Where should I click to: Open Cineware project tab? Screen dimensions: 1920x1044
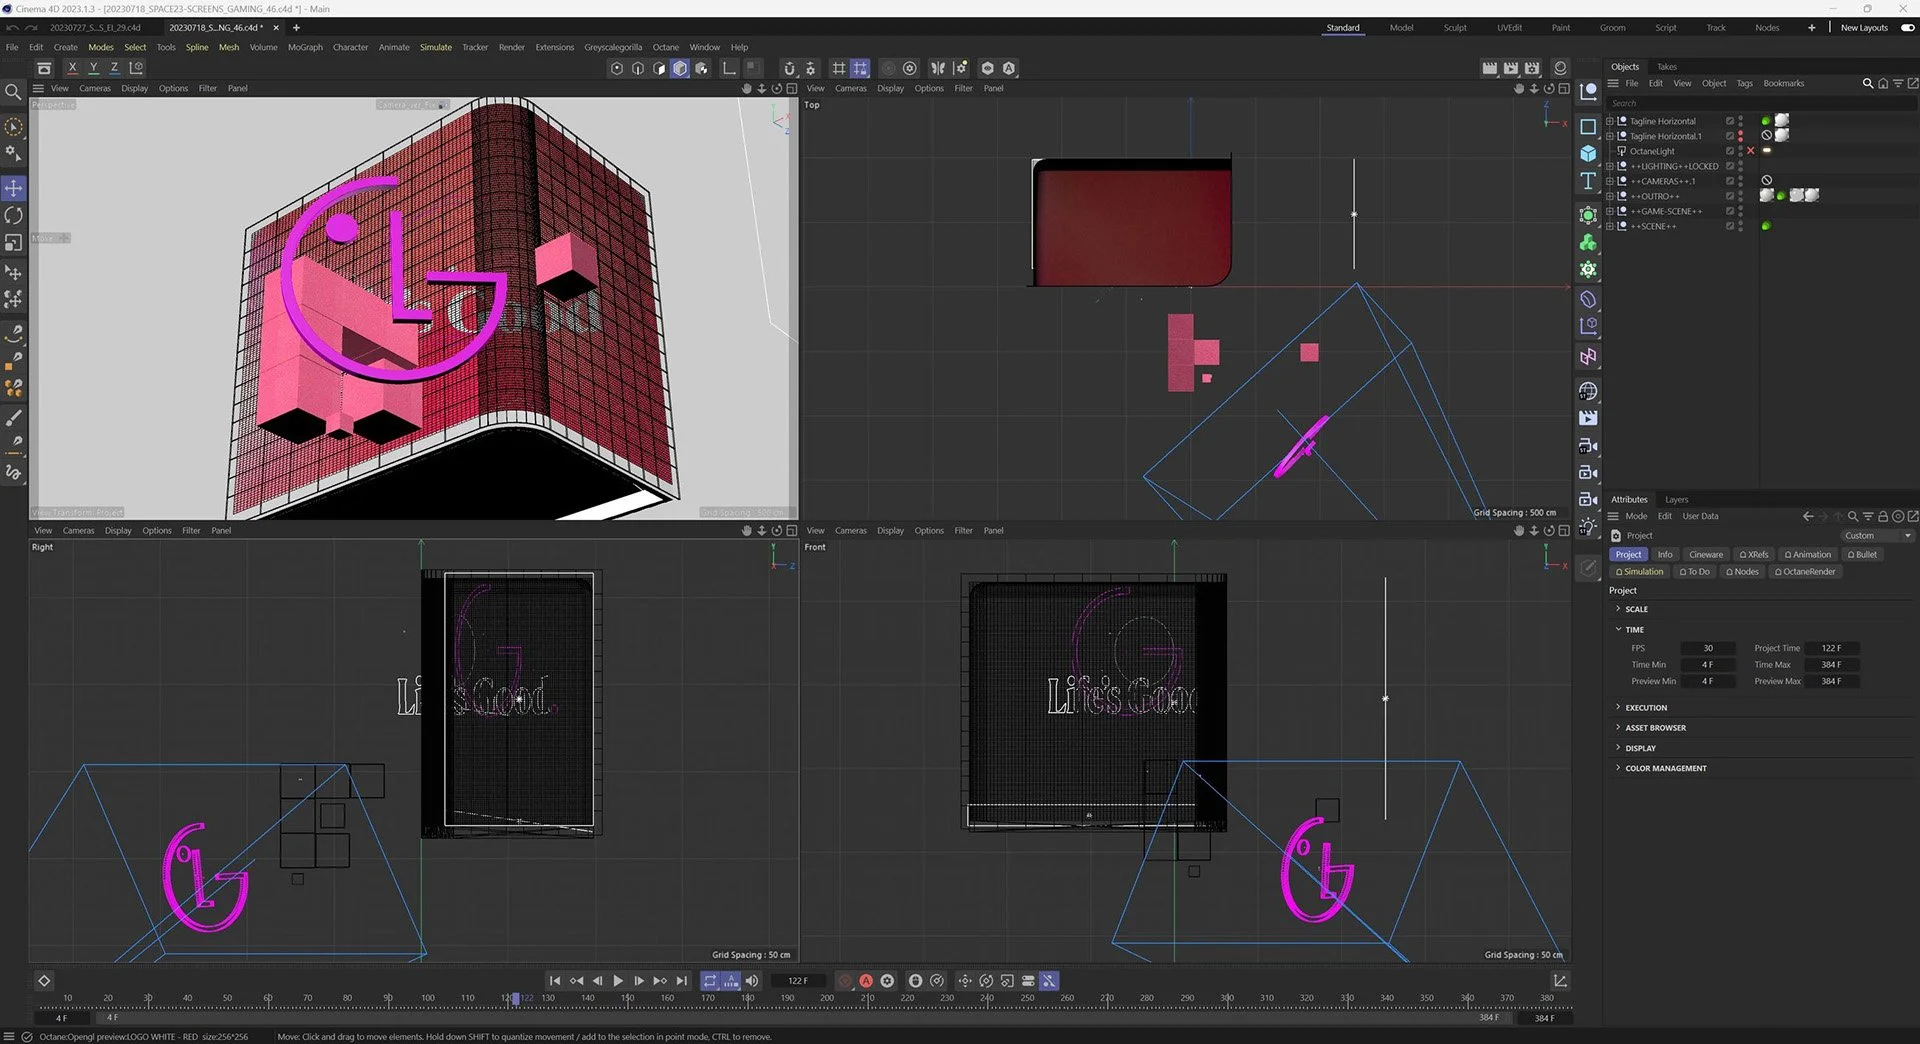click(x=1706, y=555)
